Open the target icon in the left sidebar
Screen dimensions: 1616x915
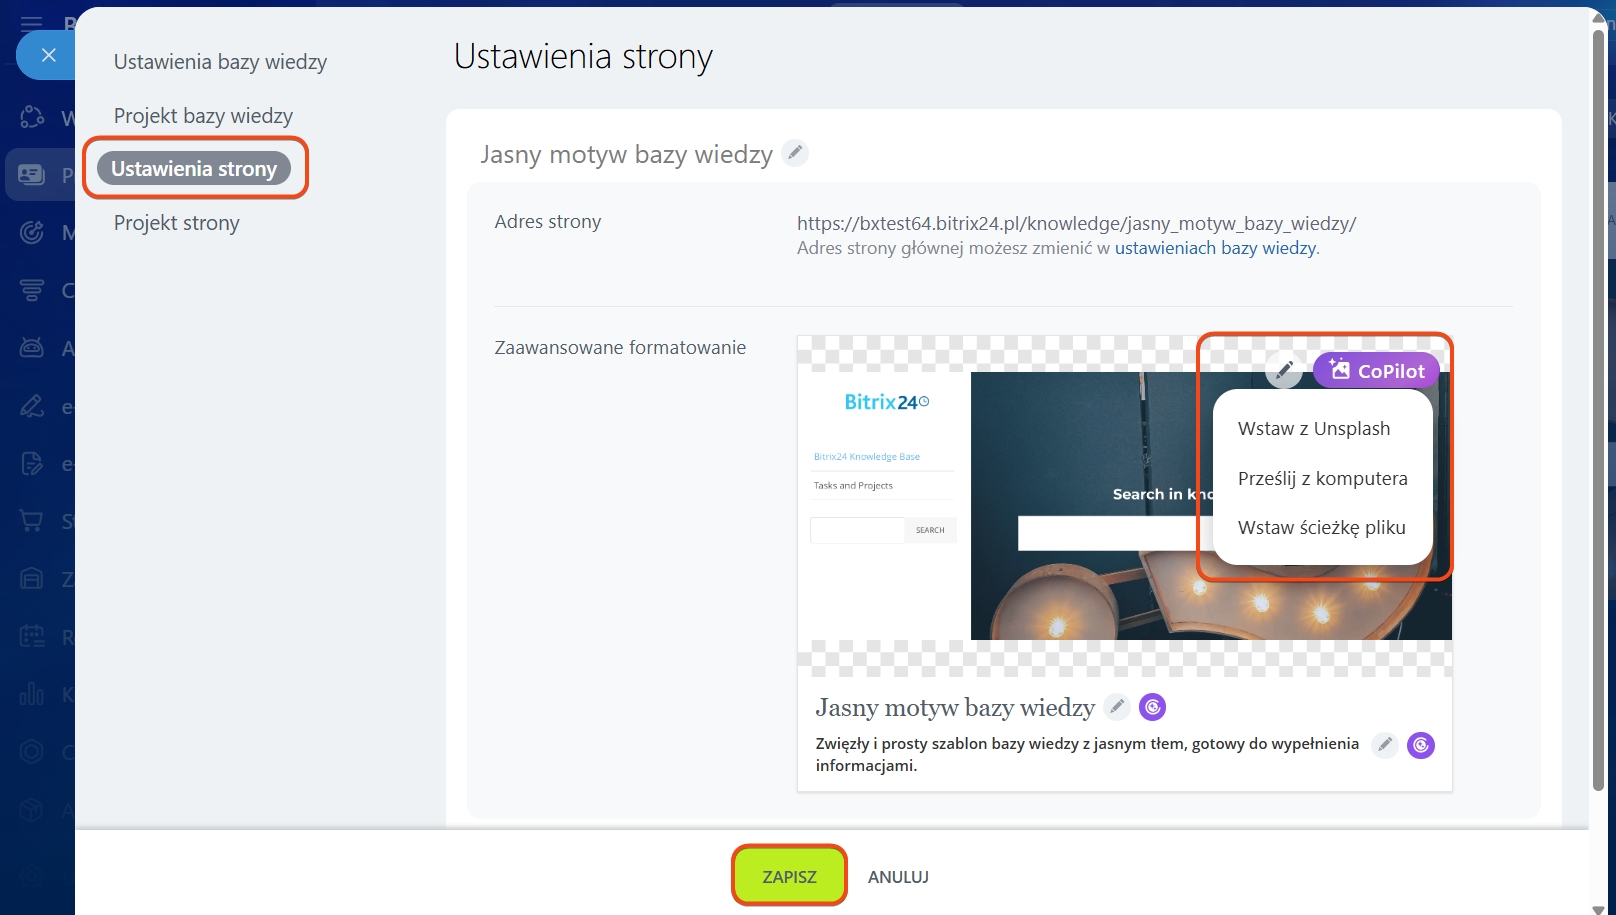32,233
